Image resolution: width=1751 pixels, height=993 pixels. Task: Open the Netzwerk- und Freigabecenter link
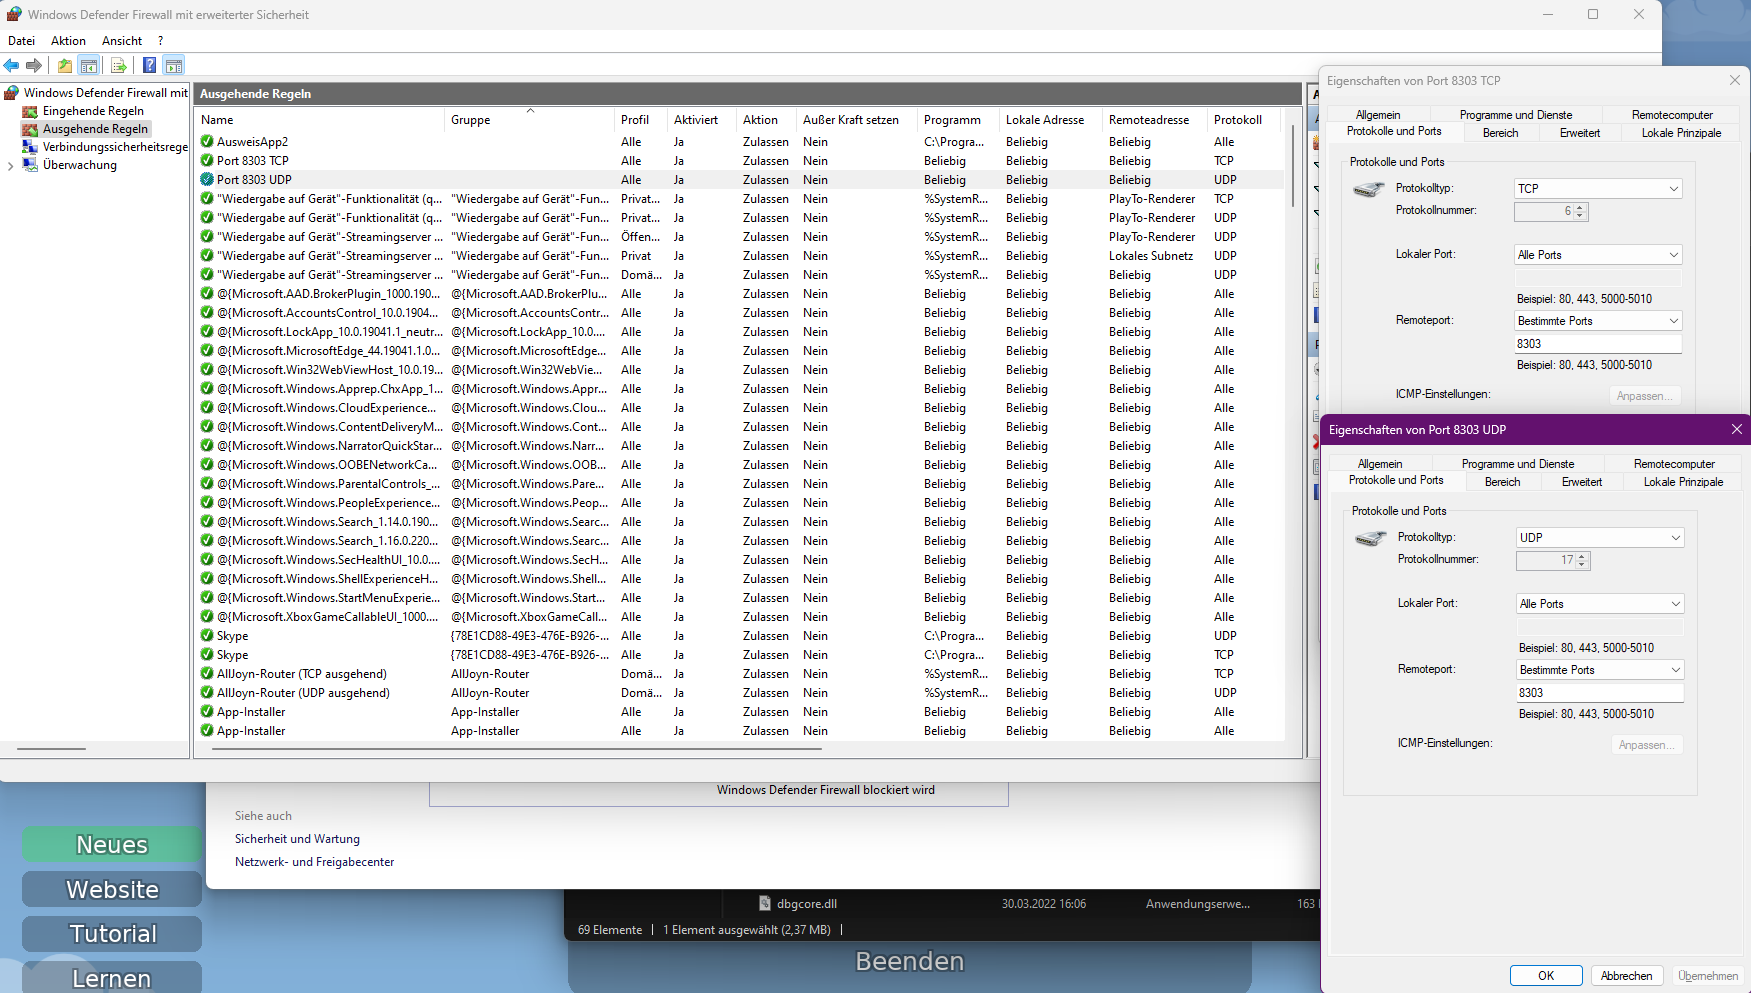click(x=314, y=862)
